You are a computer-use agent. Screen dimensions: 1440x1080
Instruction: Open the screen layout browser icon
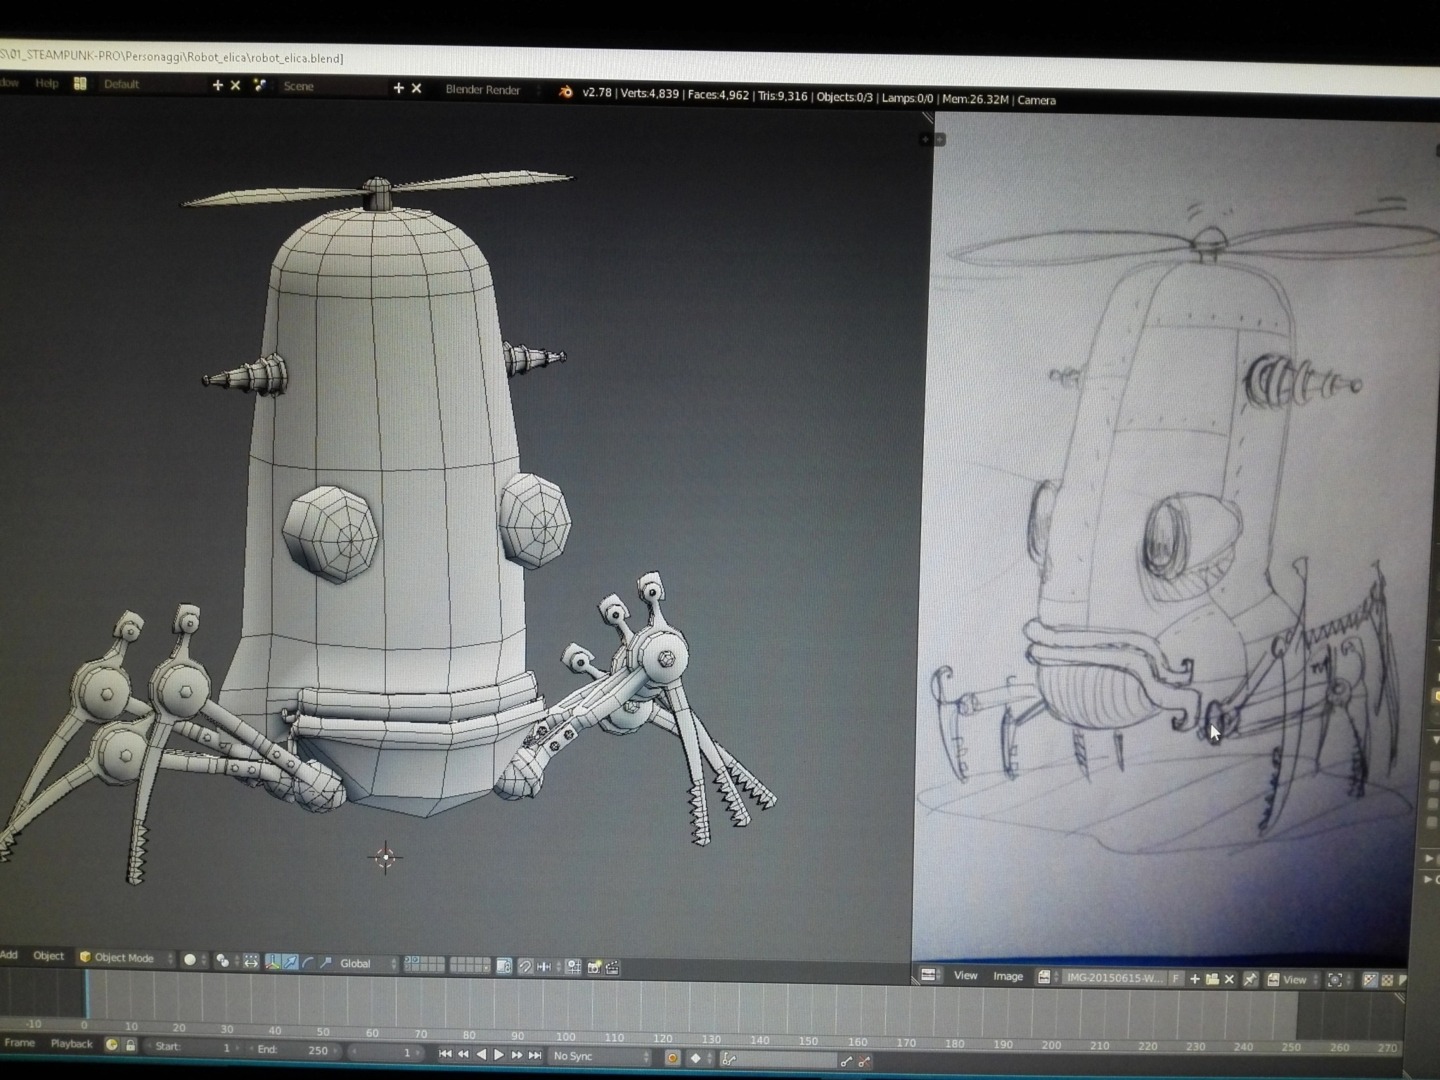tap(80, 84)
